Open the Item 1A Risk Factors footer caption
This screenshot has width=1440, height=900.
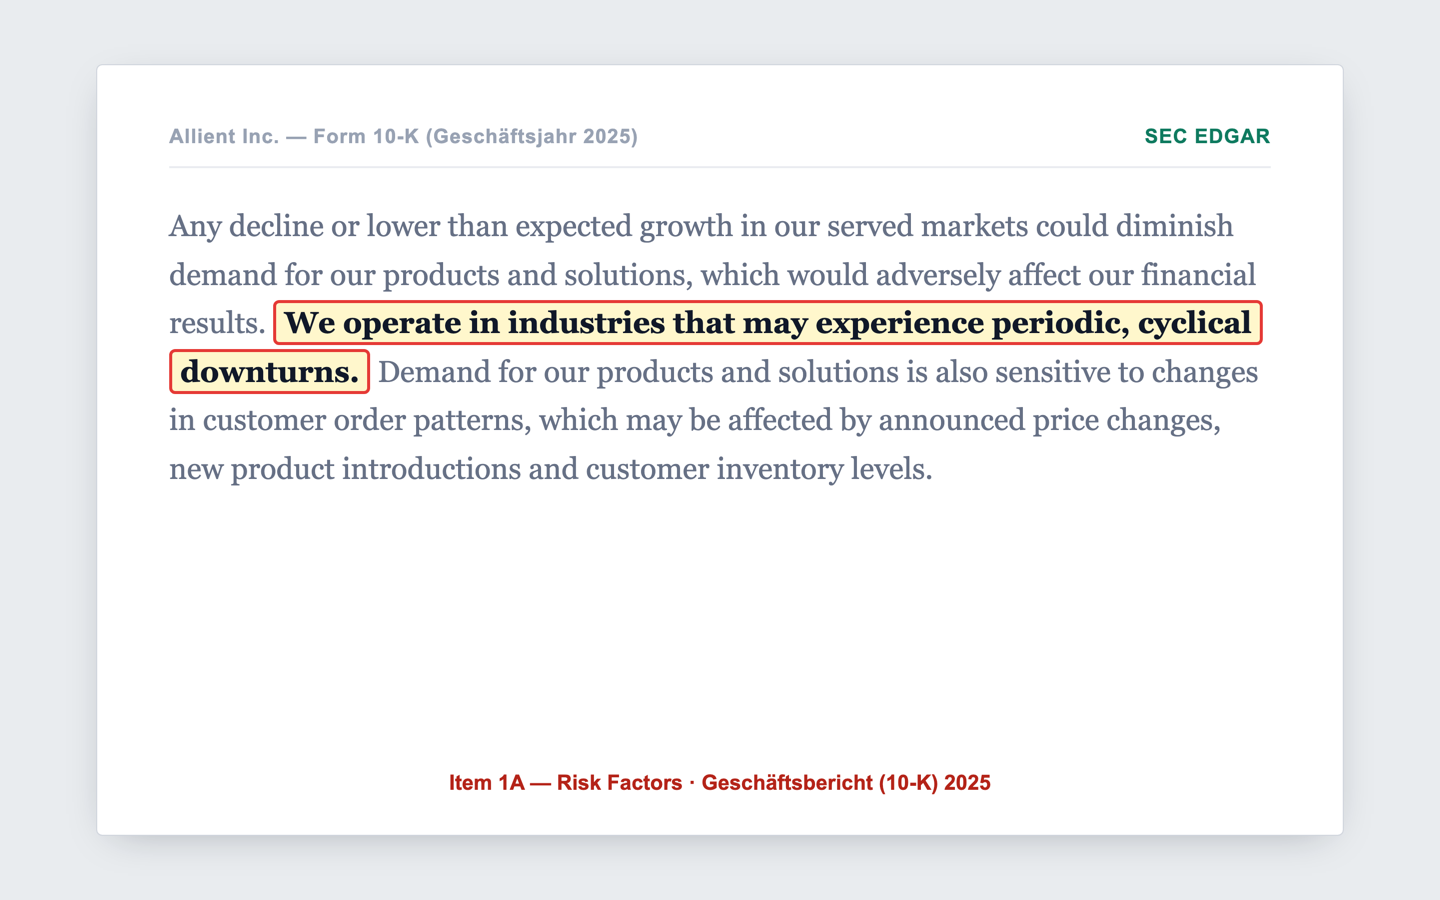[x=720, y=783]
